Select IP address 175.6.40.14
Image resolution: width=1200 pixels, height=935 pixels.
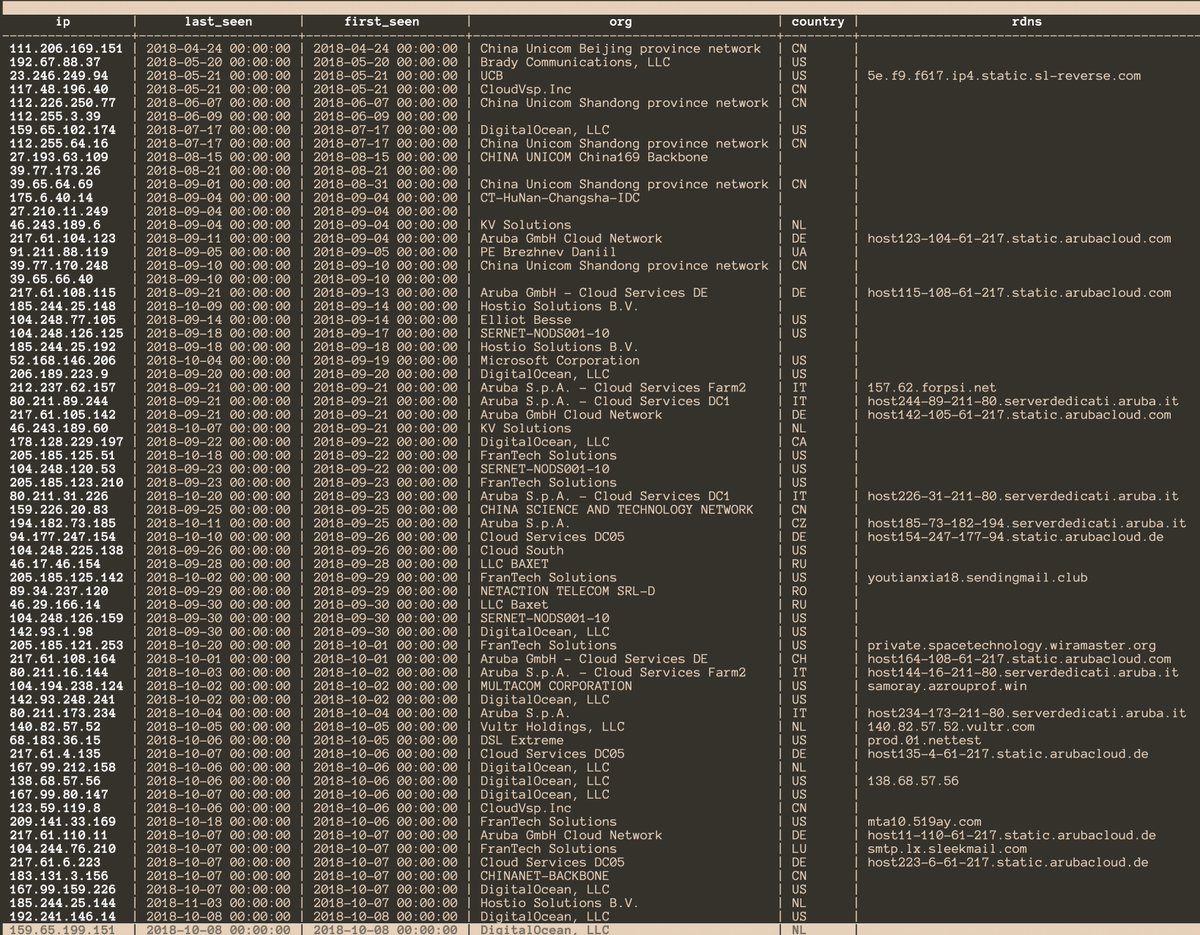[x=50, y=198]
